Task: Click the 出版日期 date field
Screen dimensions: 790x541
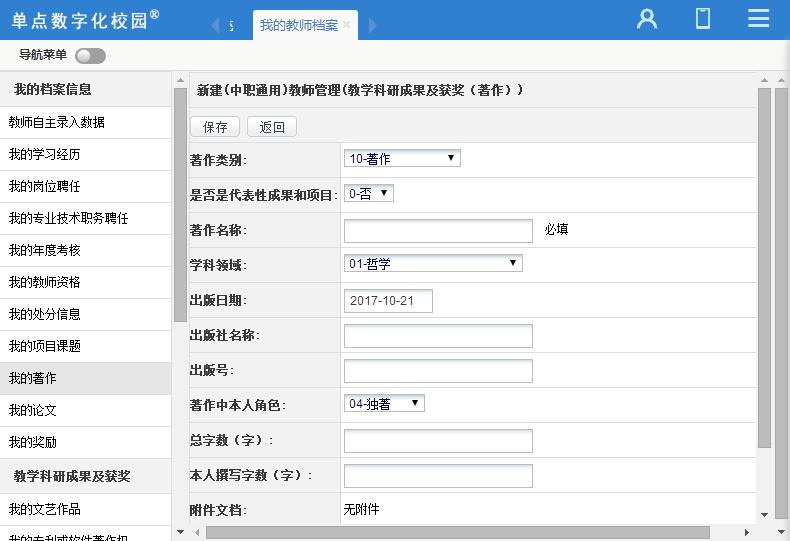Action: pyautogui.click(x=388, y=301)
